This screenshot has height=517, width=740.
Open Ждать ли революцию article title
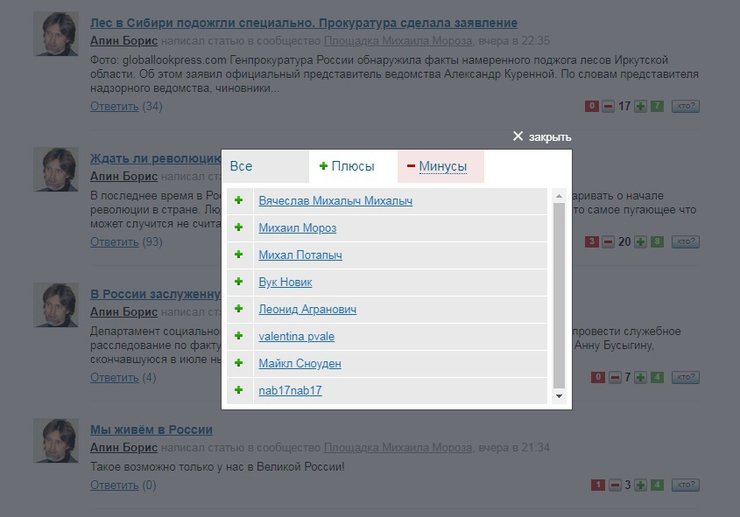click(x=155, y=158)
